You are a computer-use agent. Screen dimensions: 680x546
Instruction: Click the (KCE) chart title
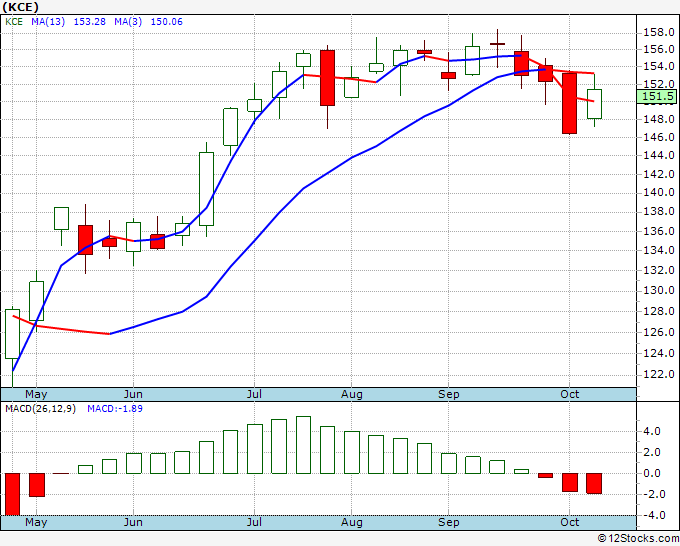point(20,7)
